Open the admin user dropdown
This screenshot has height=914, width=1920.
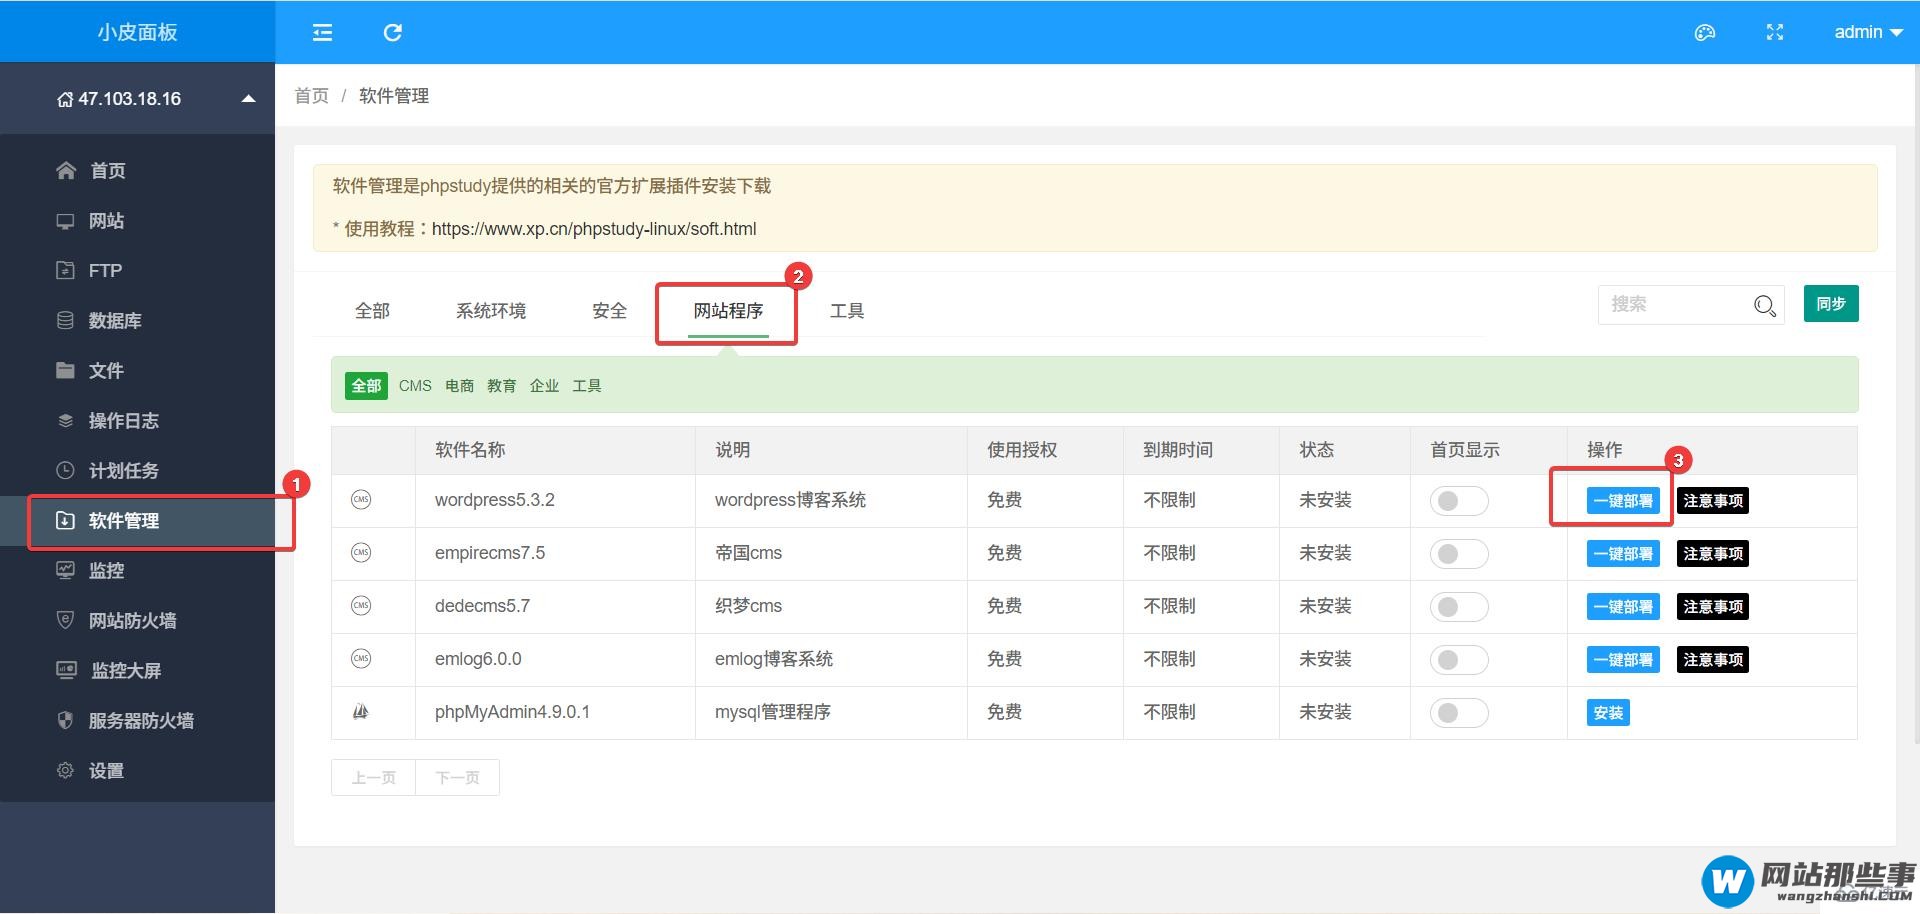coord(1868,32)
